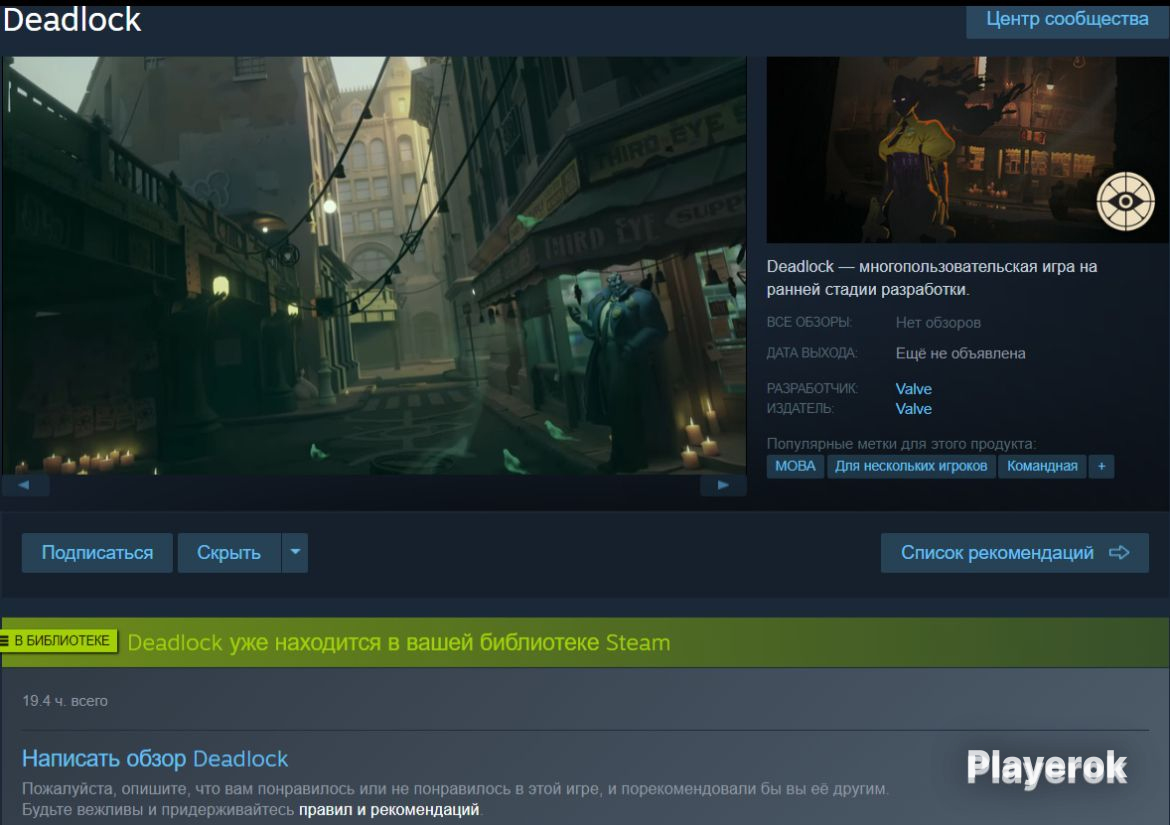Image resolution: width=1170 pixels, height=825 pixels.
Task: Click the screenshot strip scrollbar track
Action: [x=374, y=486]
